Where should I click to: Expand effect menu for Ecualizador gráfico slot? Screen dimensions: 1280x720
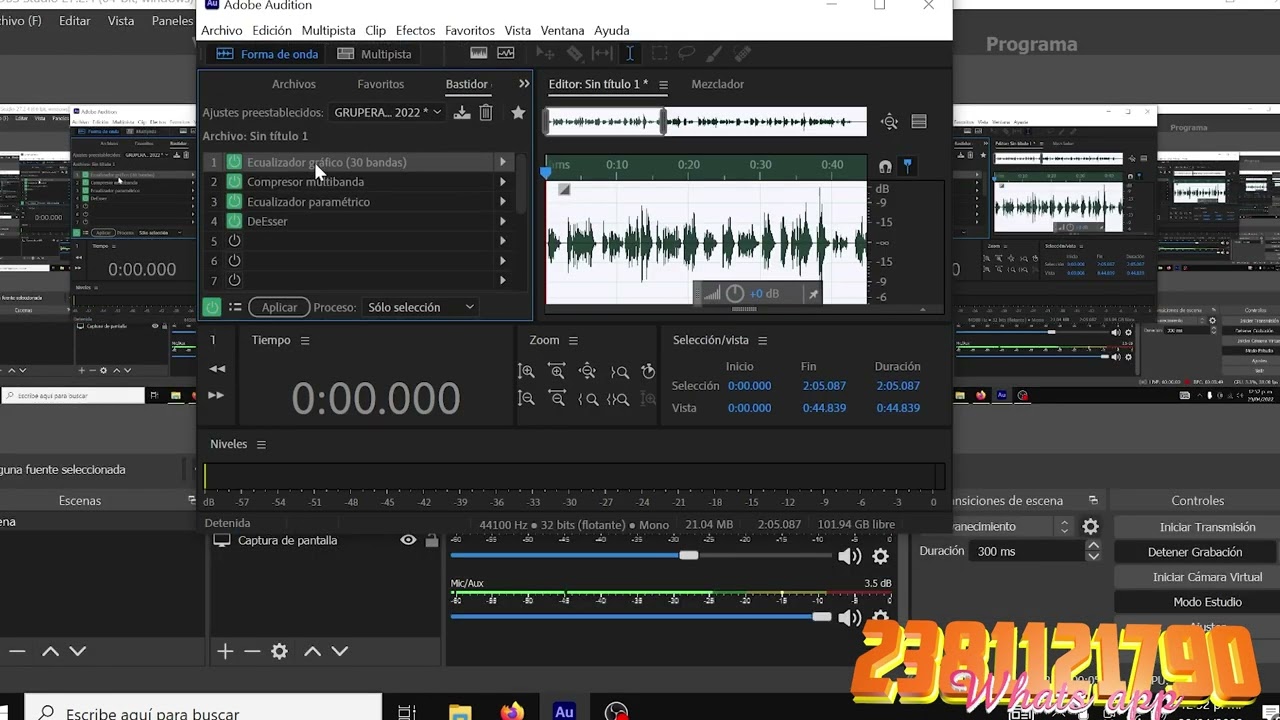[x=503, y=162]
